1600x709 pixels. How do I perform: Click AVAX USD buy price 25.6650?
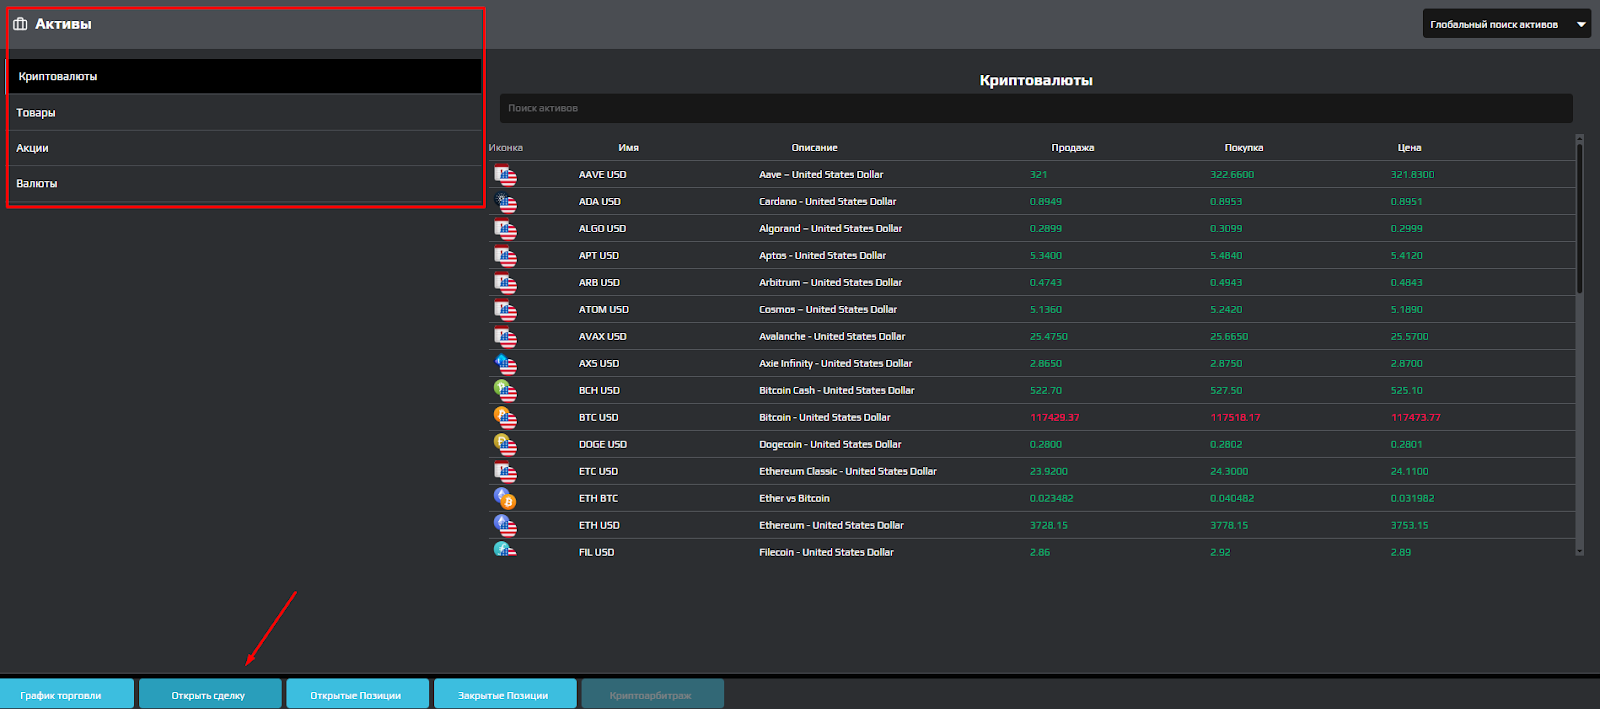coord(1229,337)
